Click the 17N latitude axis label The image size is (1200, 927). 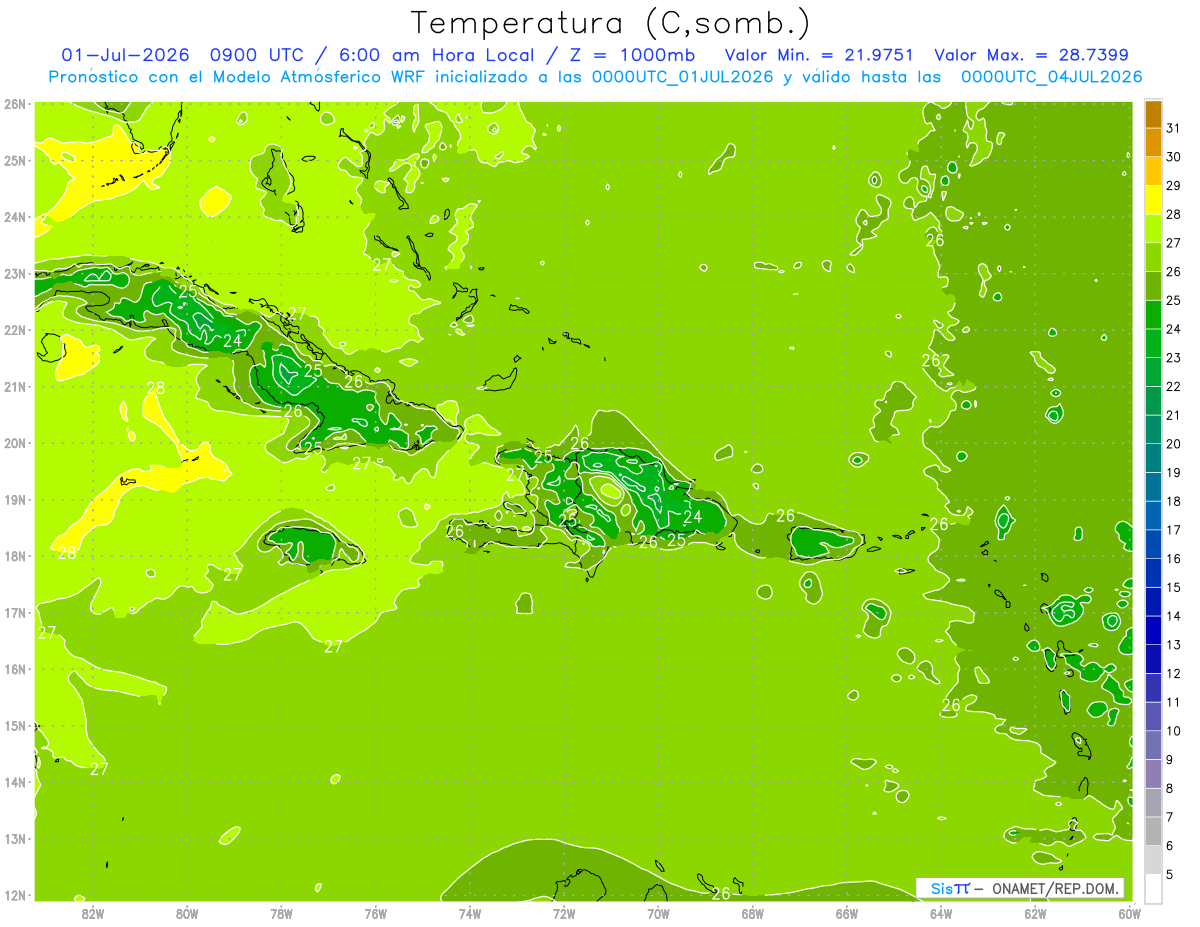(x=15, y=612)
